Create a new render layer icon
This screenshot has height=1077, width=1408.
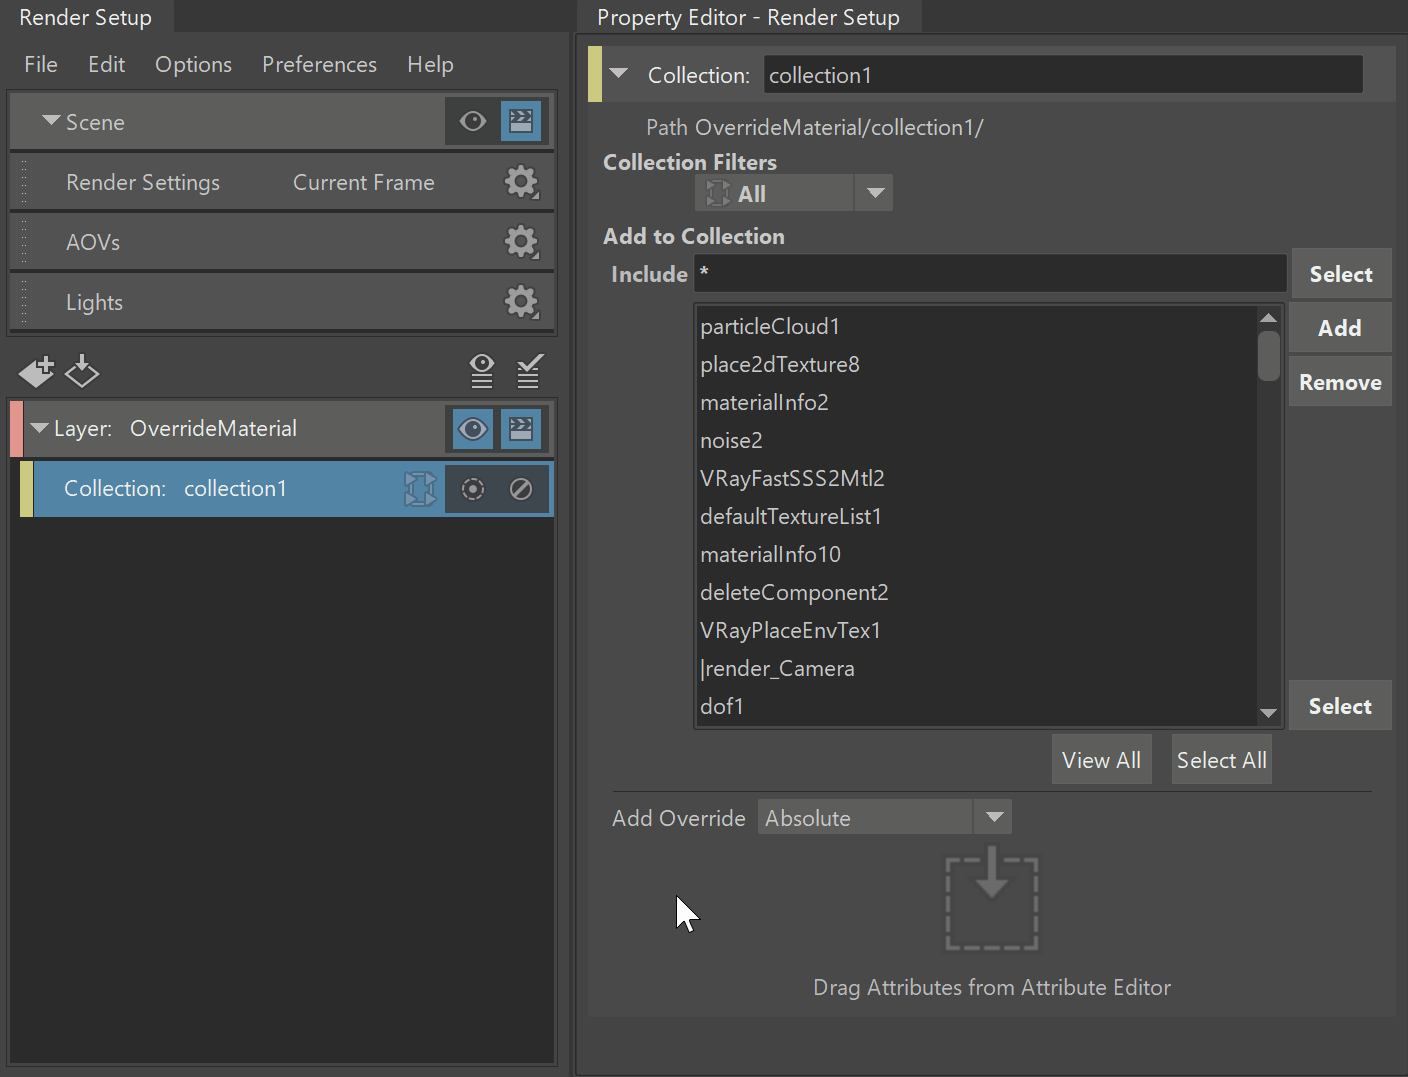coord(36,372)
